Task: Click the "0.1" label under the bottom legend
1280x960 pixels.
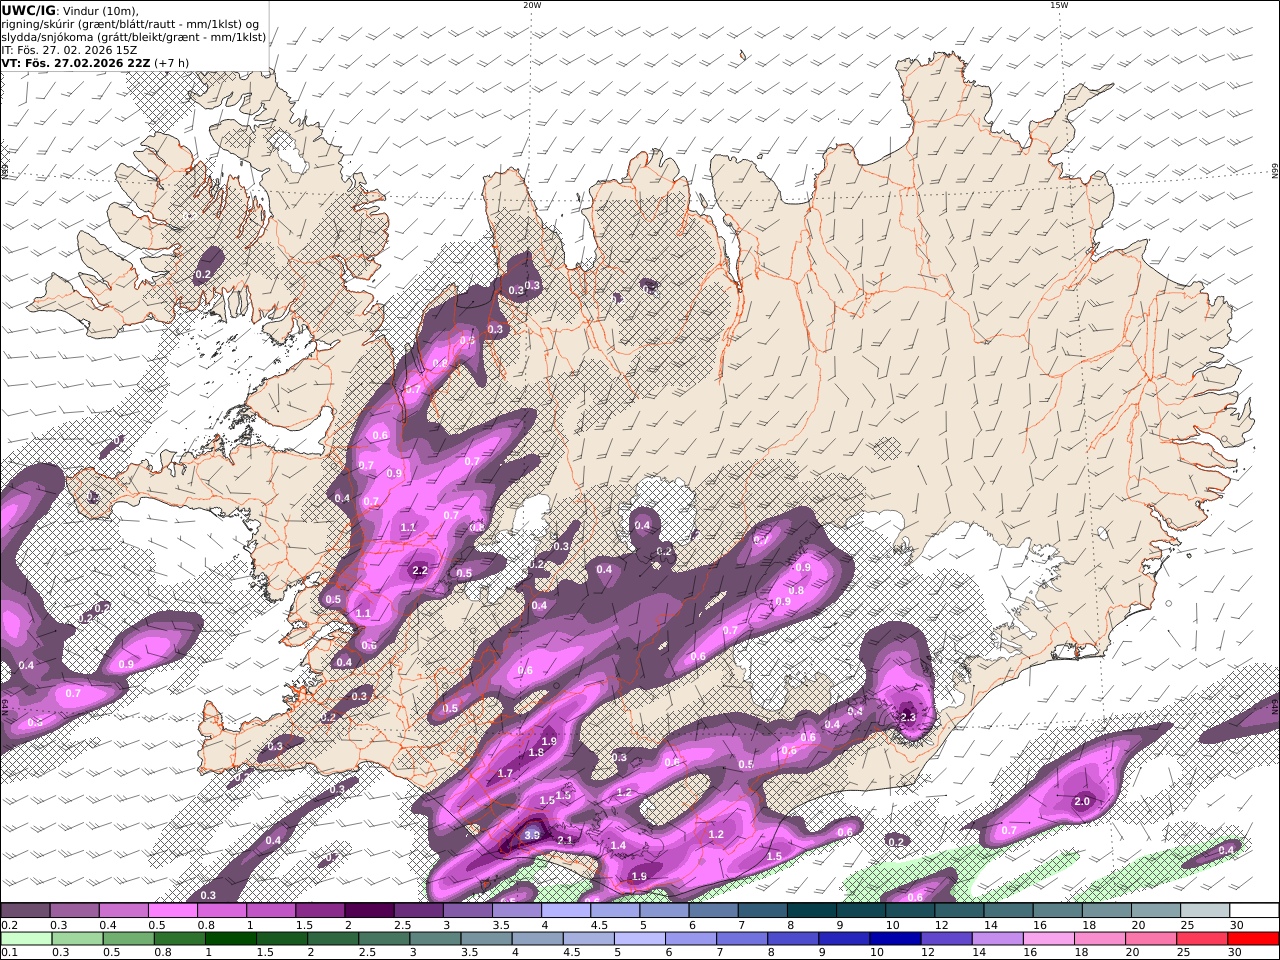Action: [x=8, y=953]
